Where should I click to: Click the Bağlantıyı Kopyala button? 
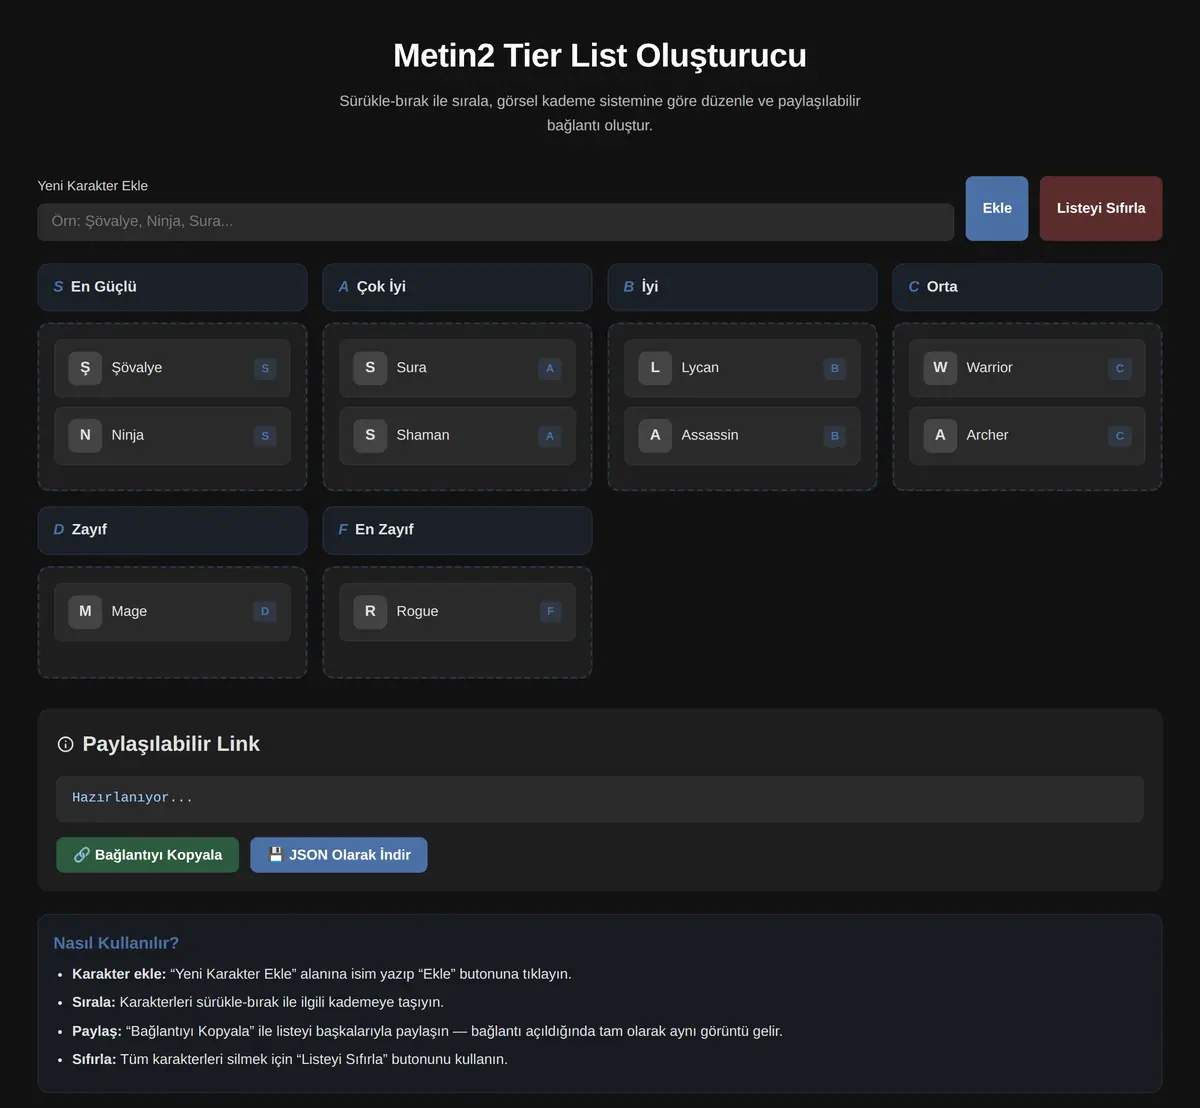tap(148, 855)
